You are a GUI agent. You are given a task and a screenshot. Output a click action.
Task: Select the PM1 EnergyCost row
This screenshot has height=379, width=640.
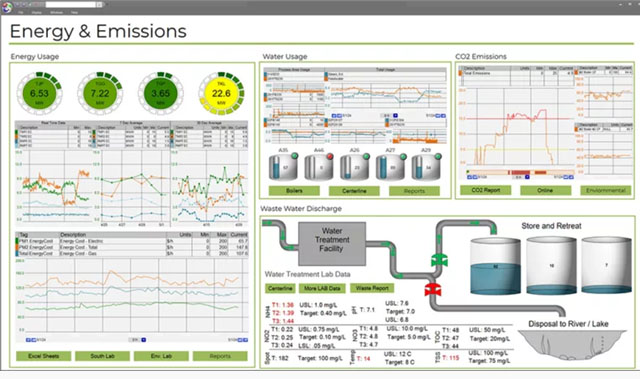[132, 241]
